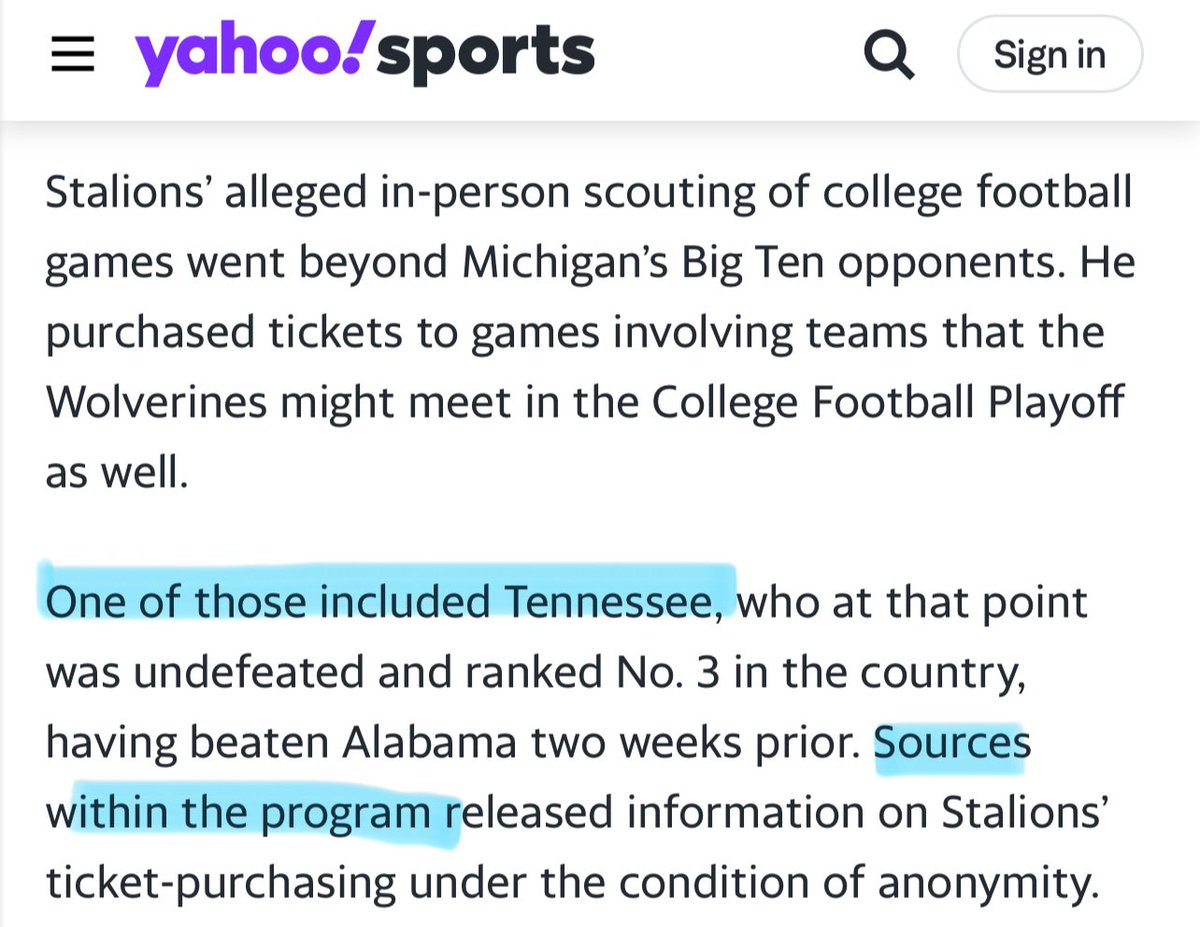This screenshot has width=1200, height=927.
Task: Open search with the magnifier icon
Action: point(888,55)
